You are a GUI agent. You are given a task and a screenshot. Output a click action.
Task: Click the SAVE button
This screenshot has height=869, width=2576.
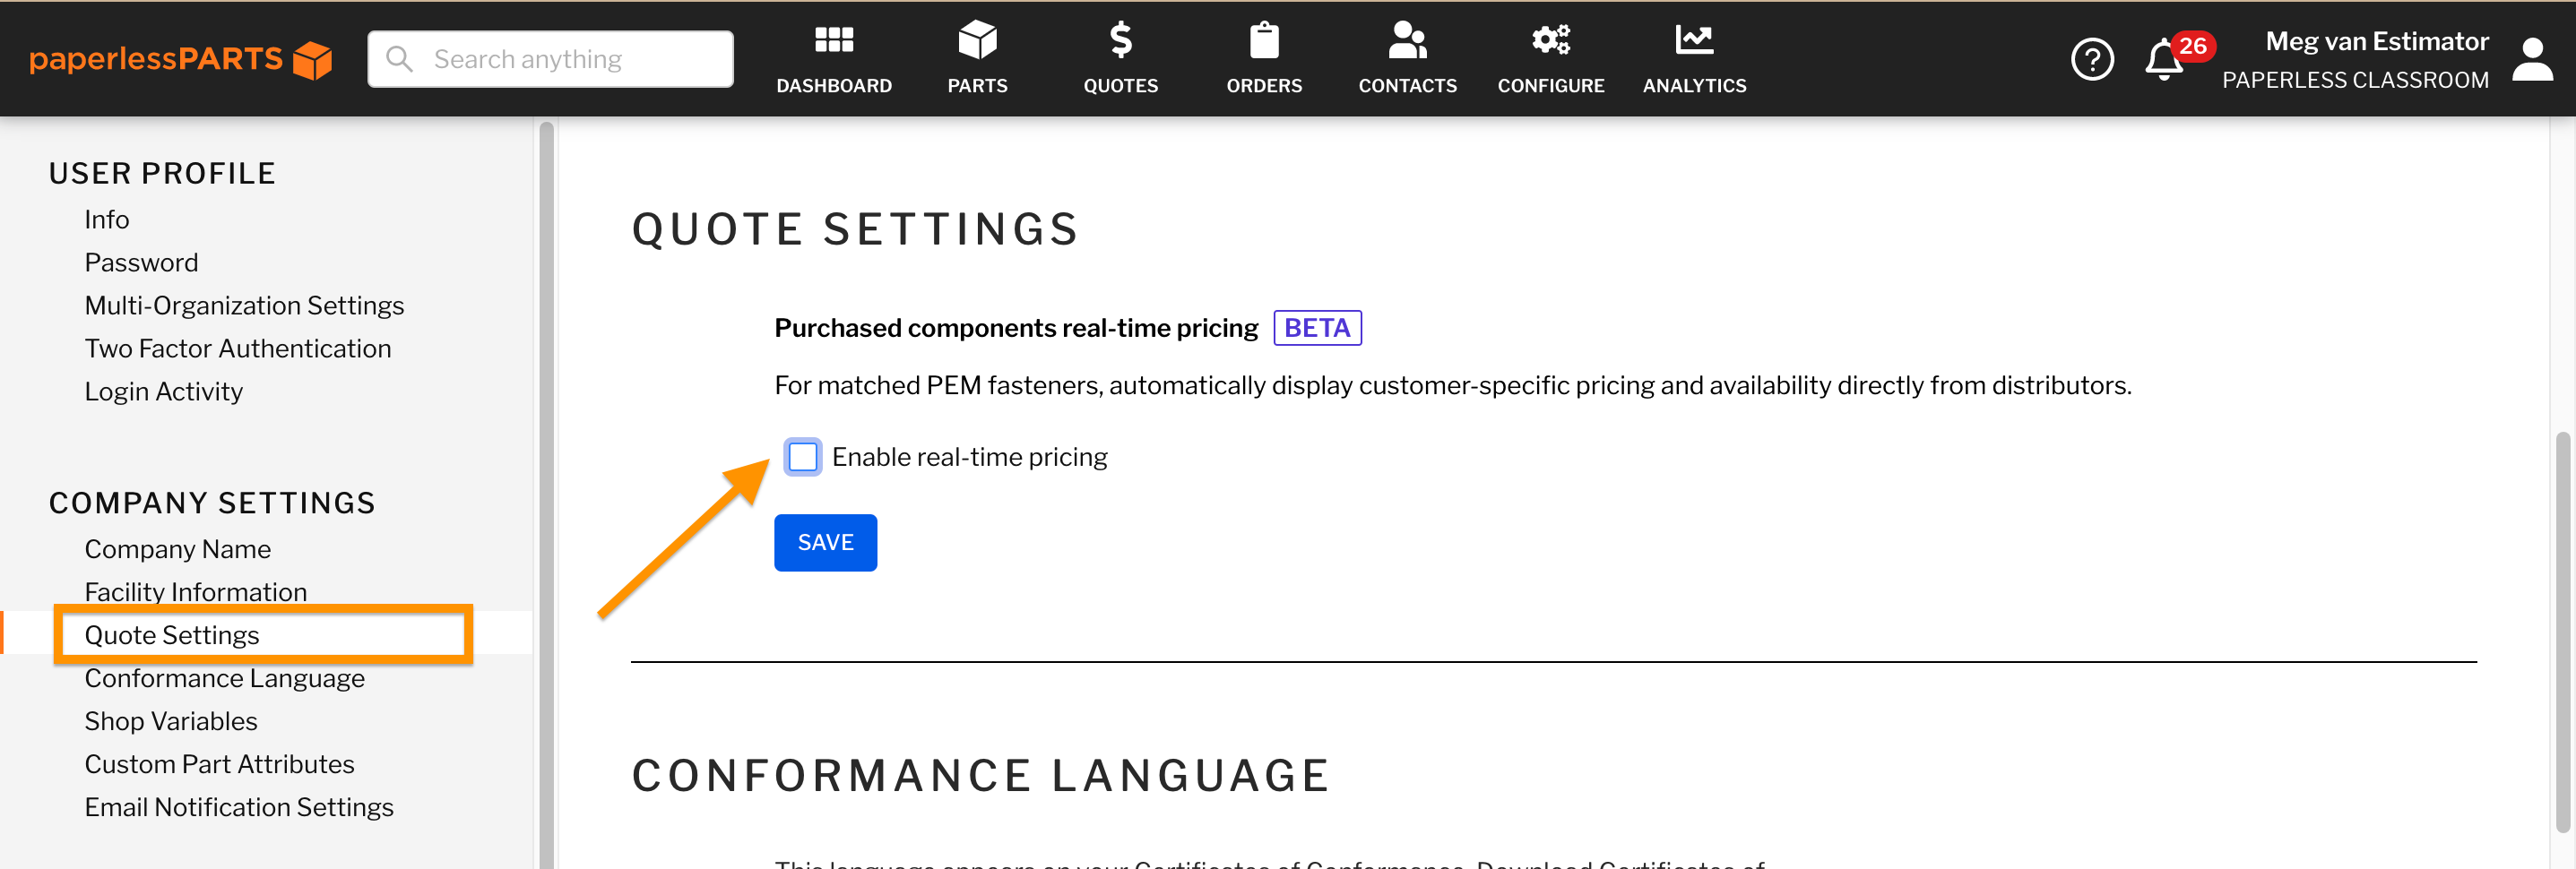point(825,542)
